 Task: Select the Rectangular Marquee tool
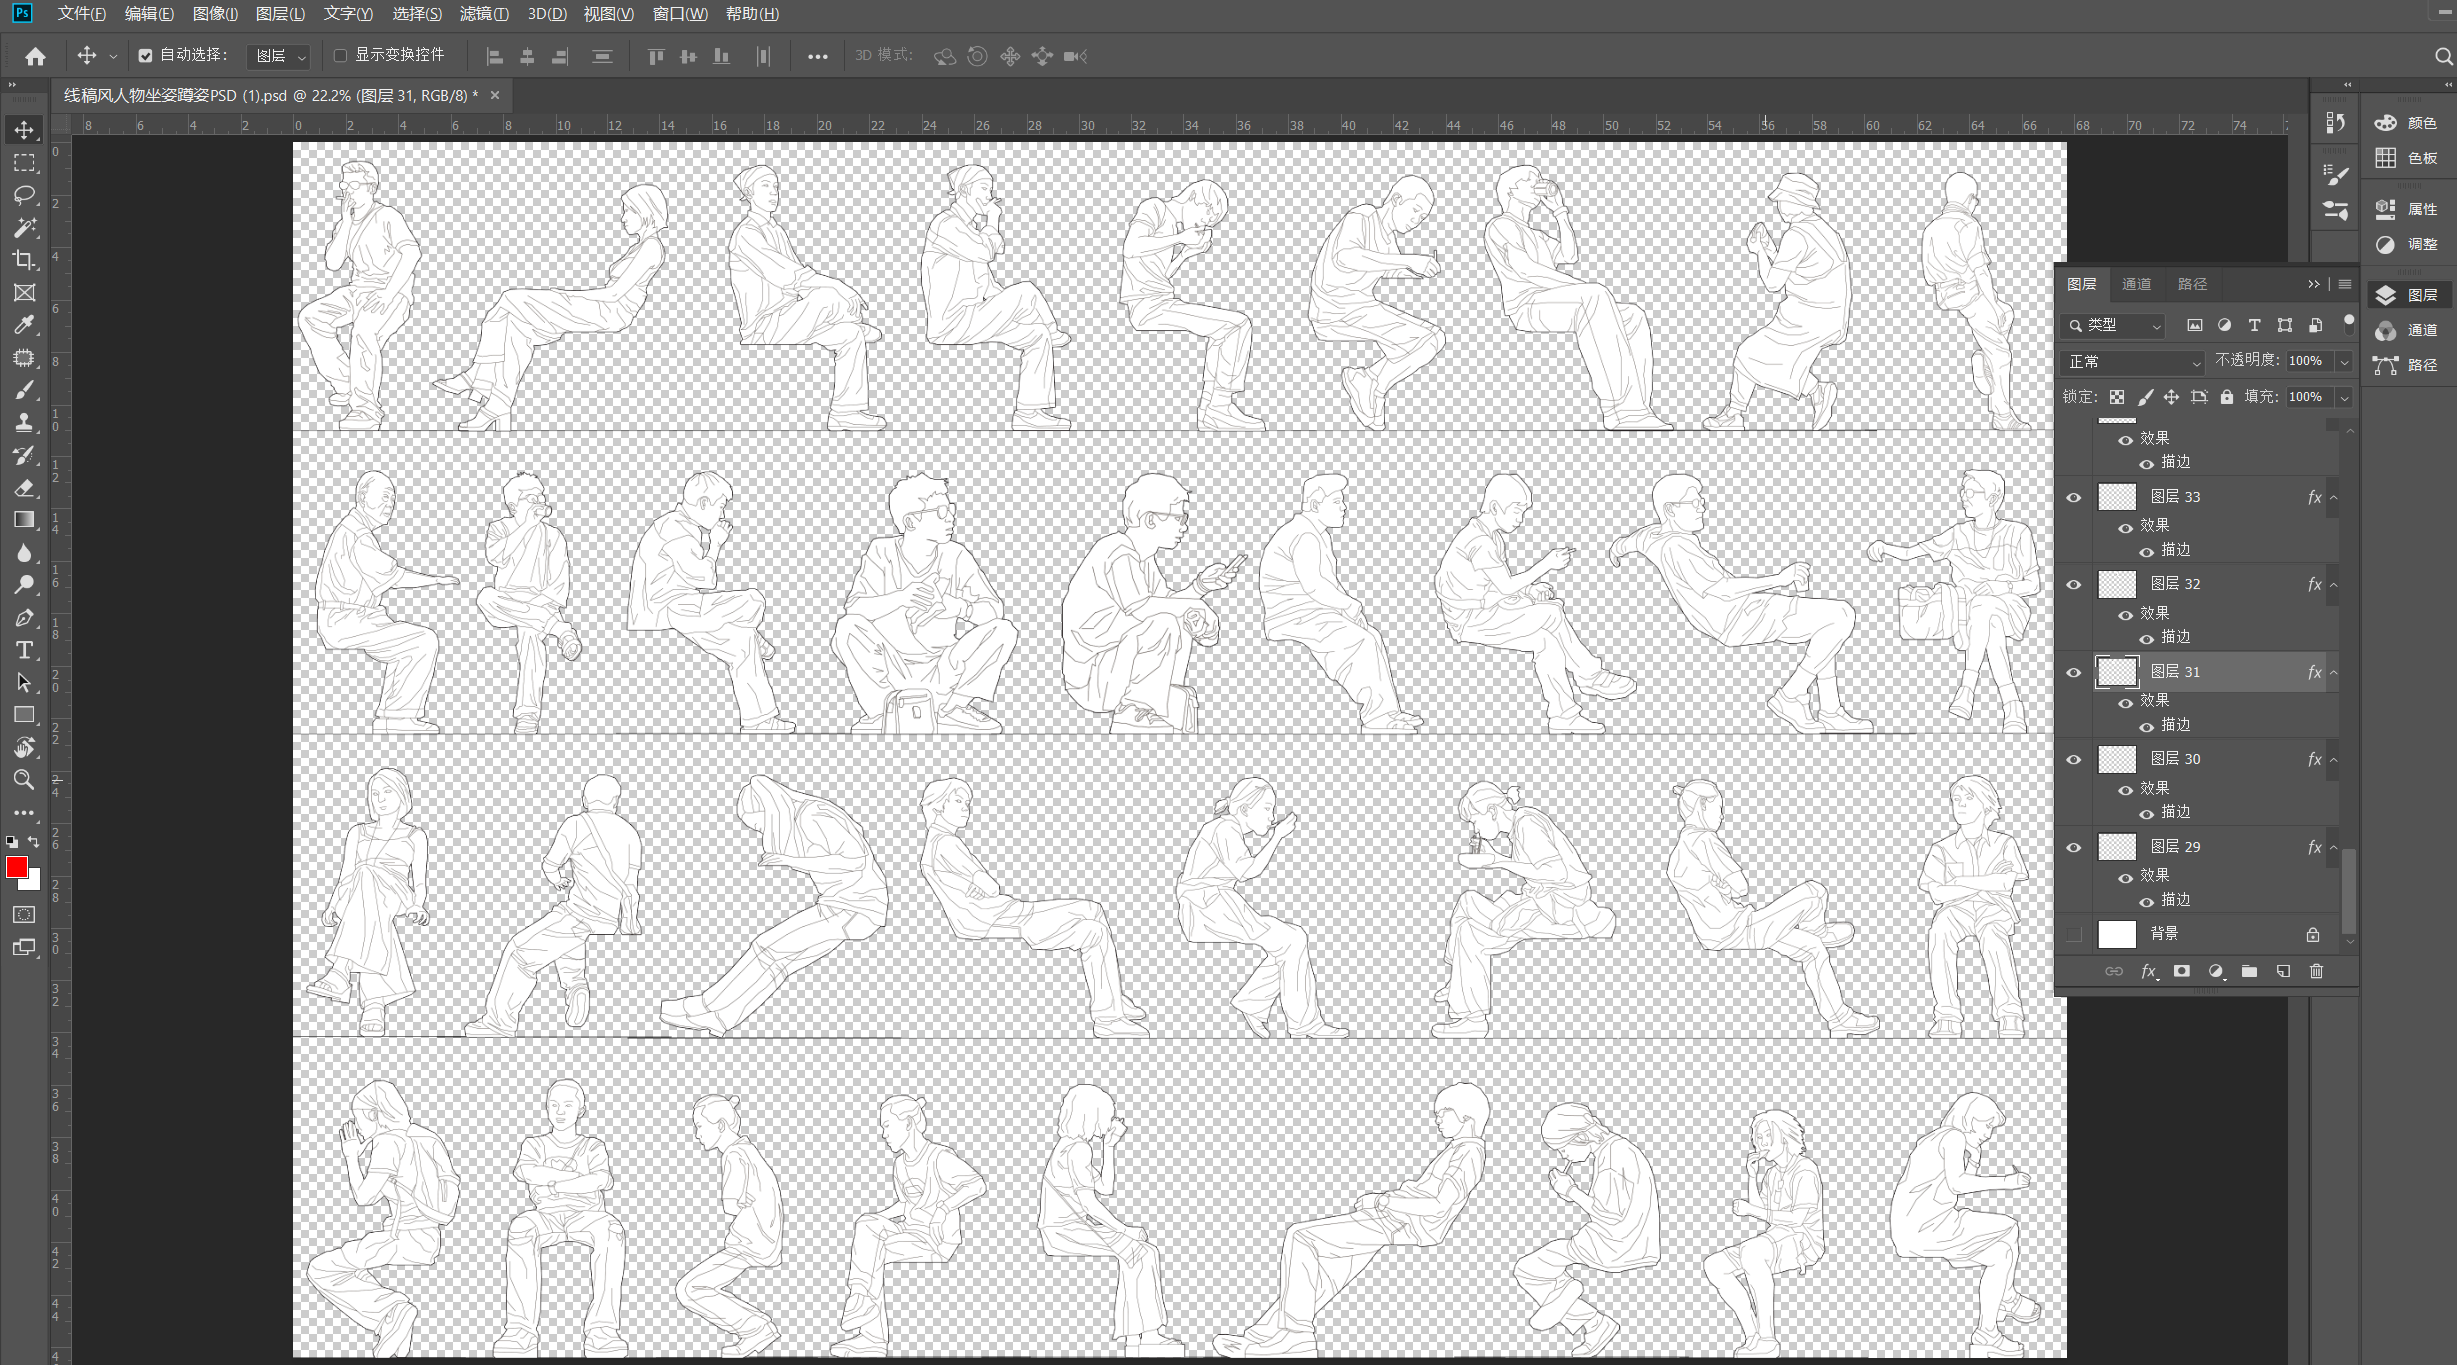24,163
